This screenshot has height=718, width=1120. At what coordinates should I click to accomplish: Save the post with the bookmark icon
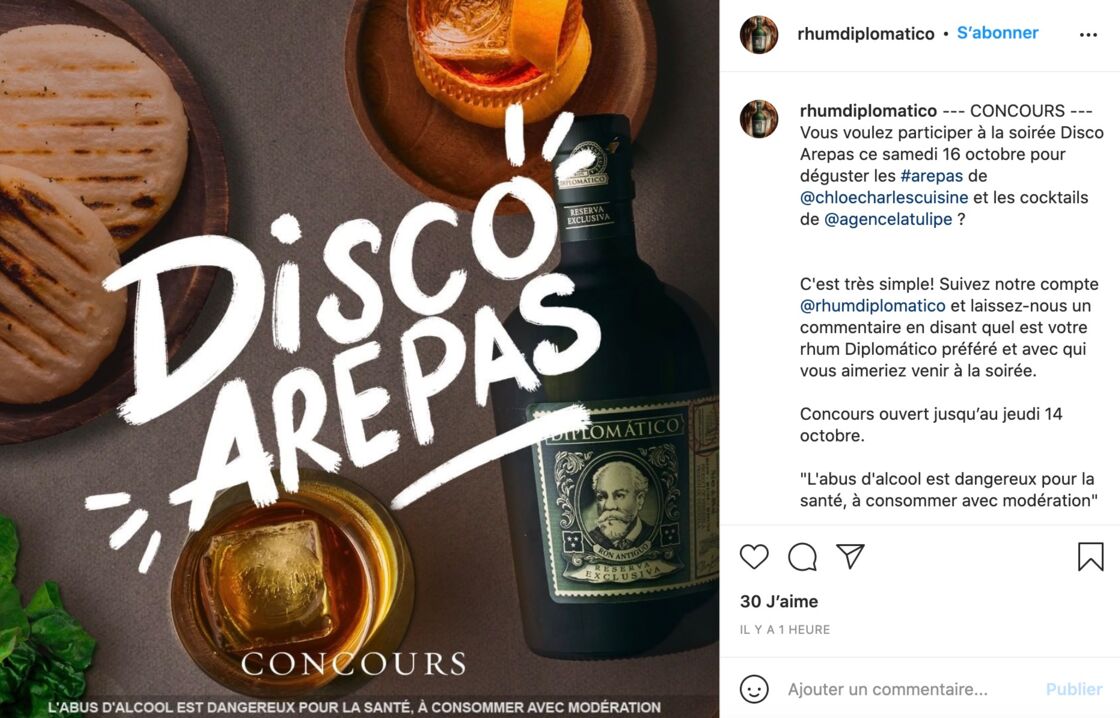click(1090, 557)
